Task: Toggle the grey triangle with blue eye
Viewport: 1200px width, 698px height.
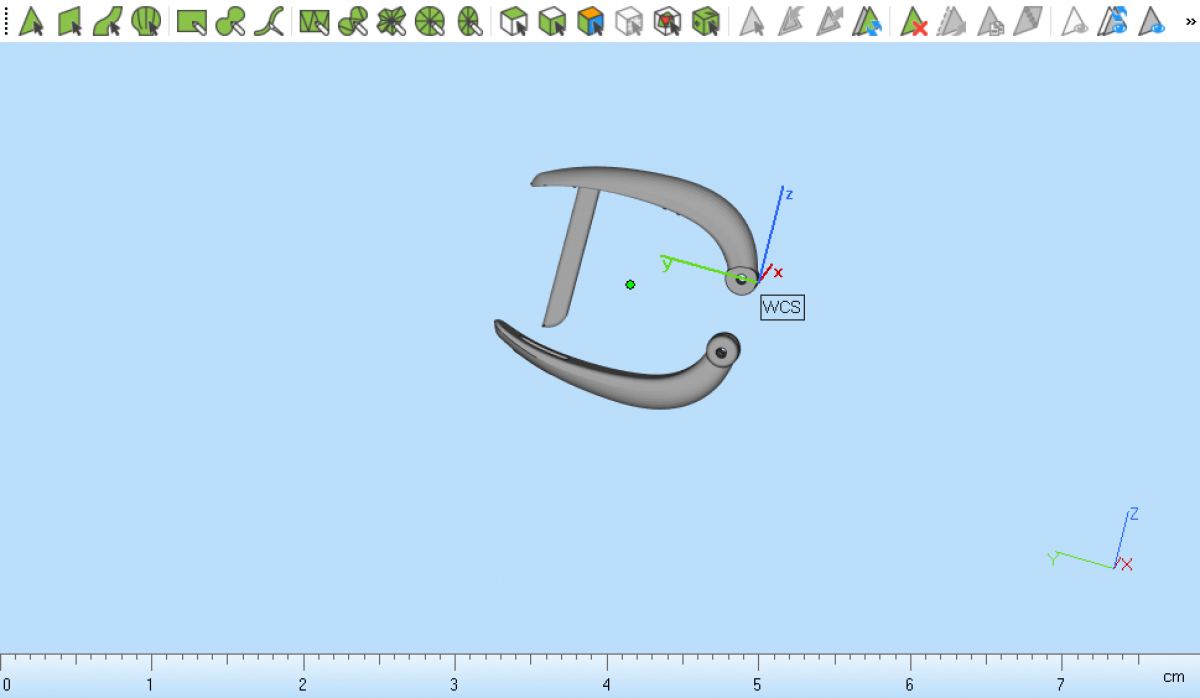Action: pyautogui.click(x=1153, y=21)
